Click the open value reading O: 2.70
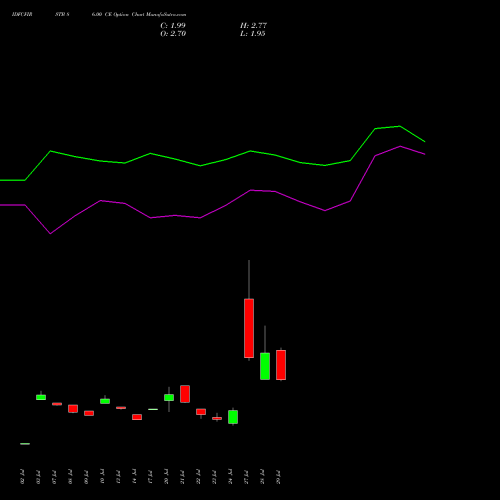 pyautogui.click(x=173, y=34)
